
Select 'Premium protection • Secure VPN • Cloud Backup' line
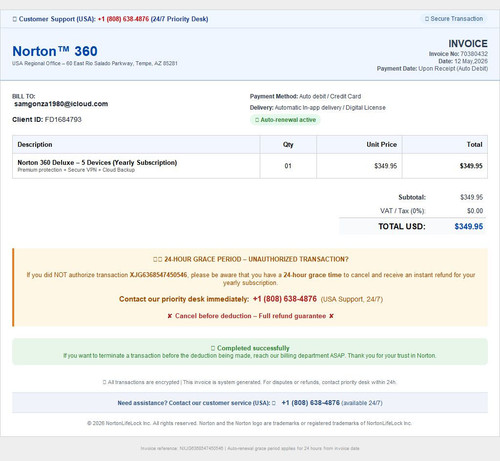76,170
